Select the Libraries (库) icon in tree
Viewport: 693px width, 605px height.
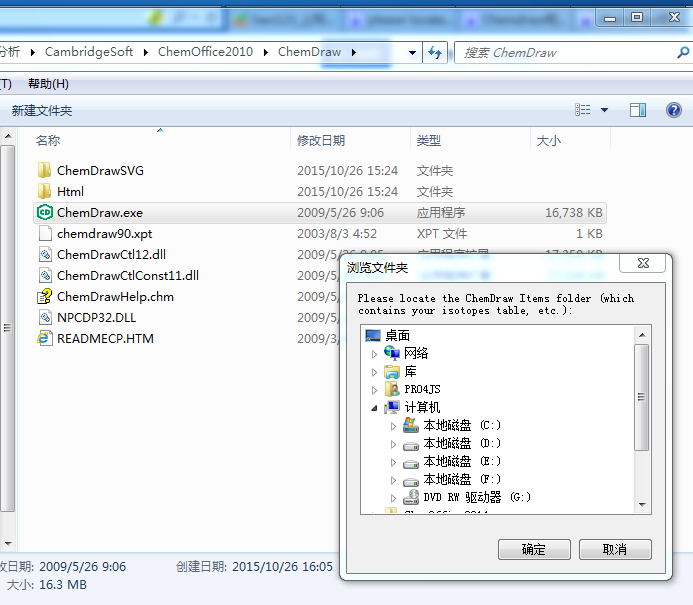pyautogui.click(x=392, y=372)
